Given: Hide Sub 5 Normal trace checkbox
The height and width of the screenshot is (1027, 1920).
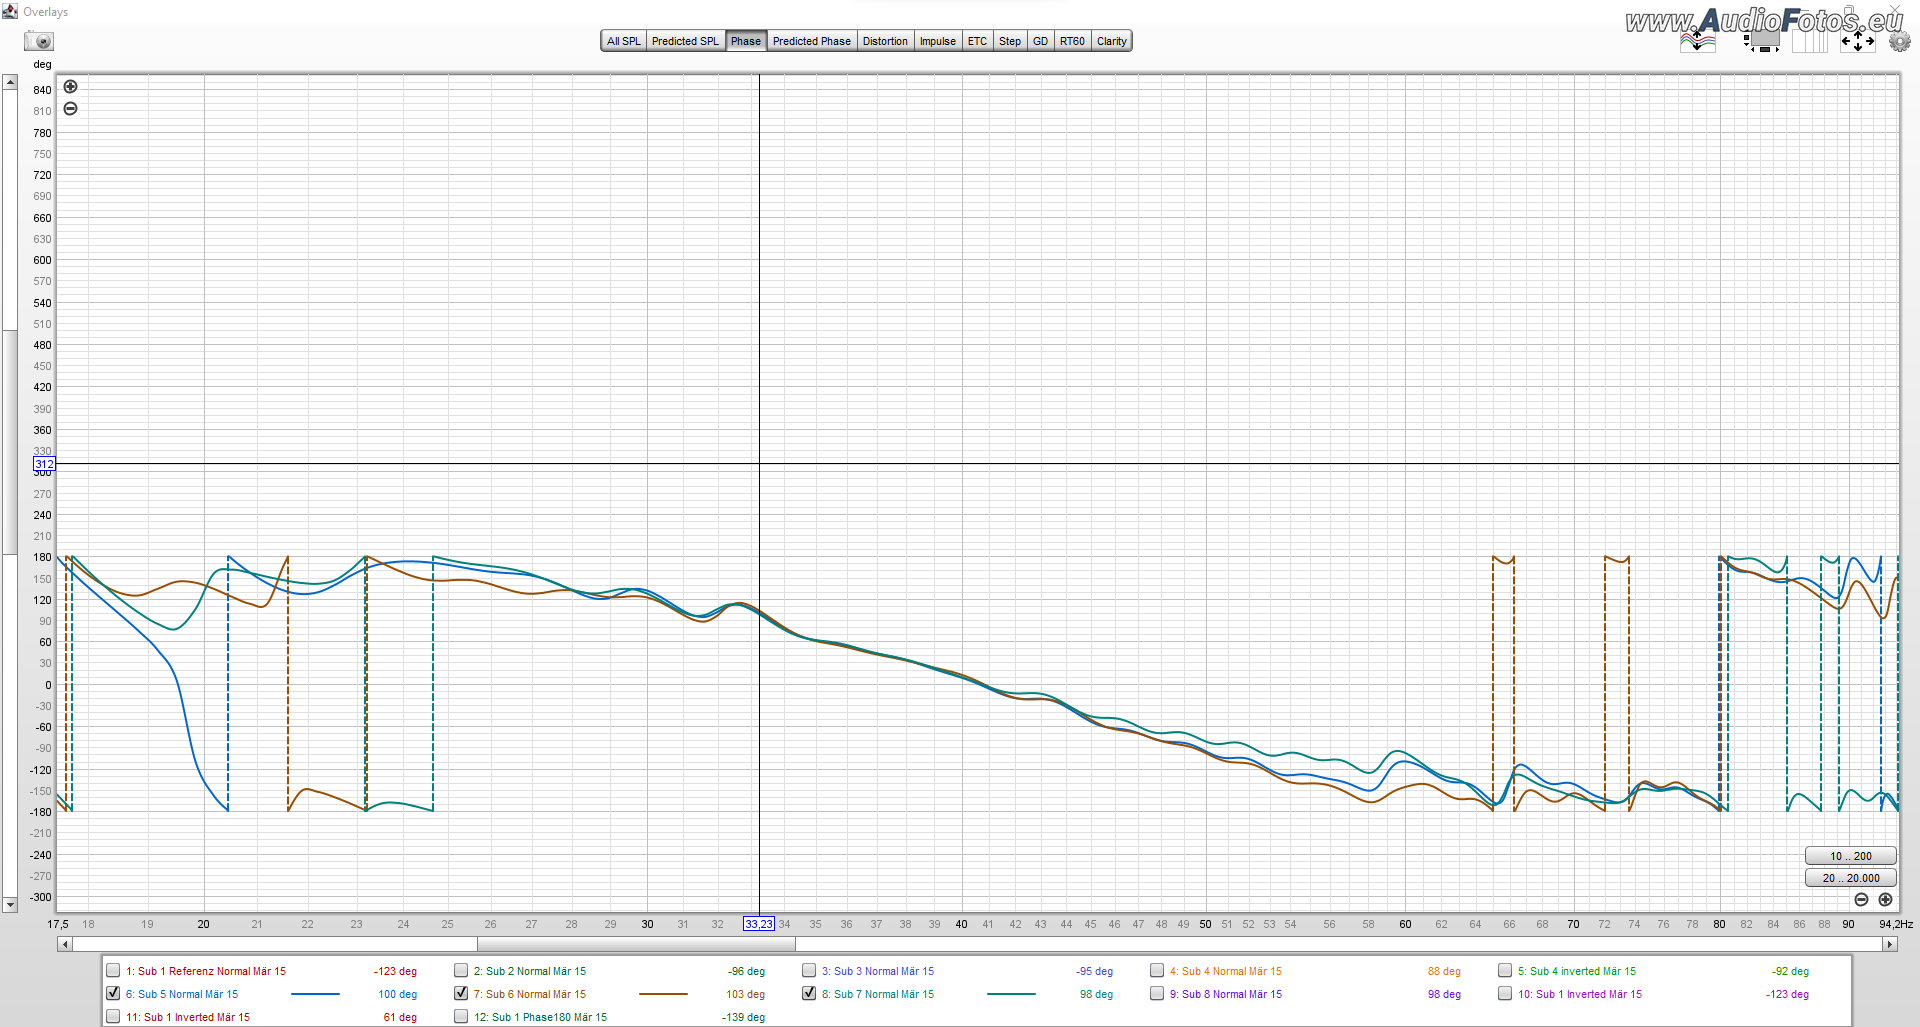Looking at the screenshot, I should (113, 993).
